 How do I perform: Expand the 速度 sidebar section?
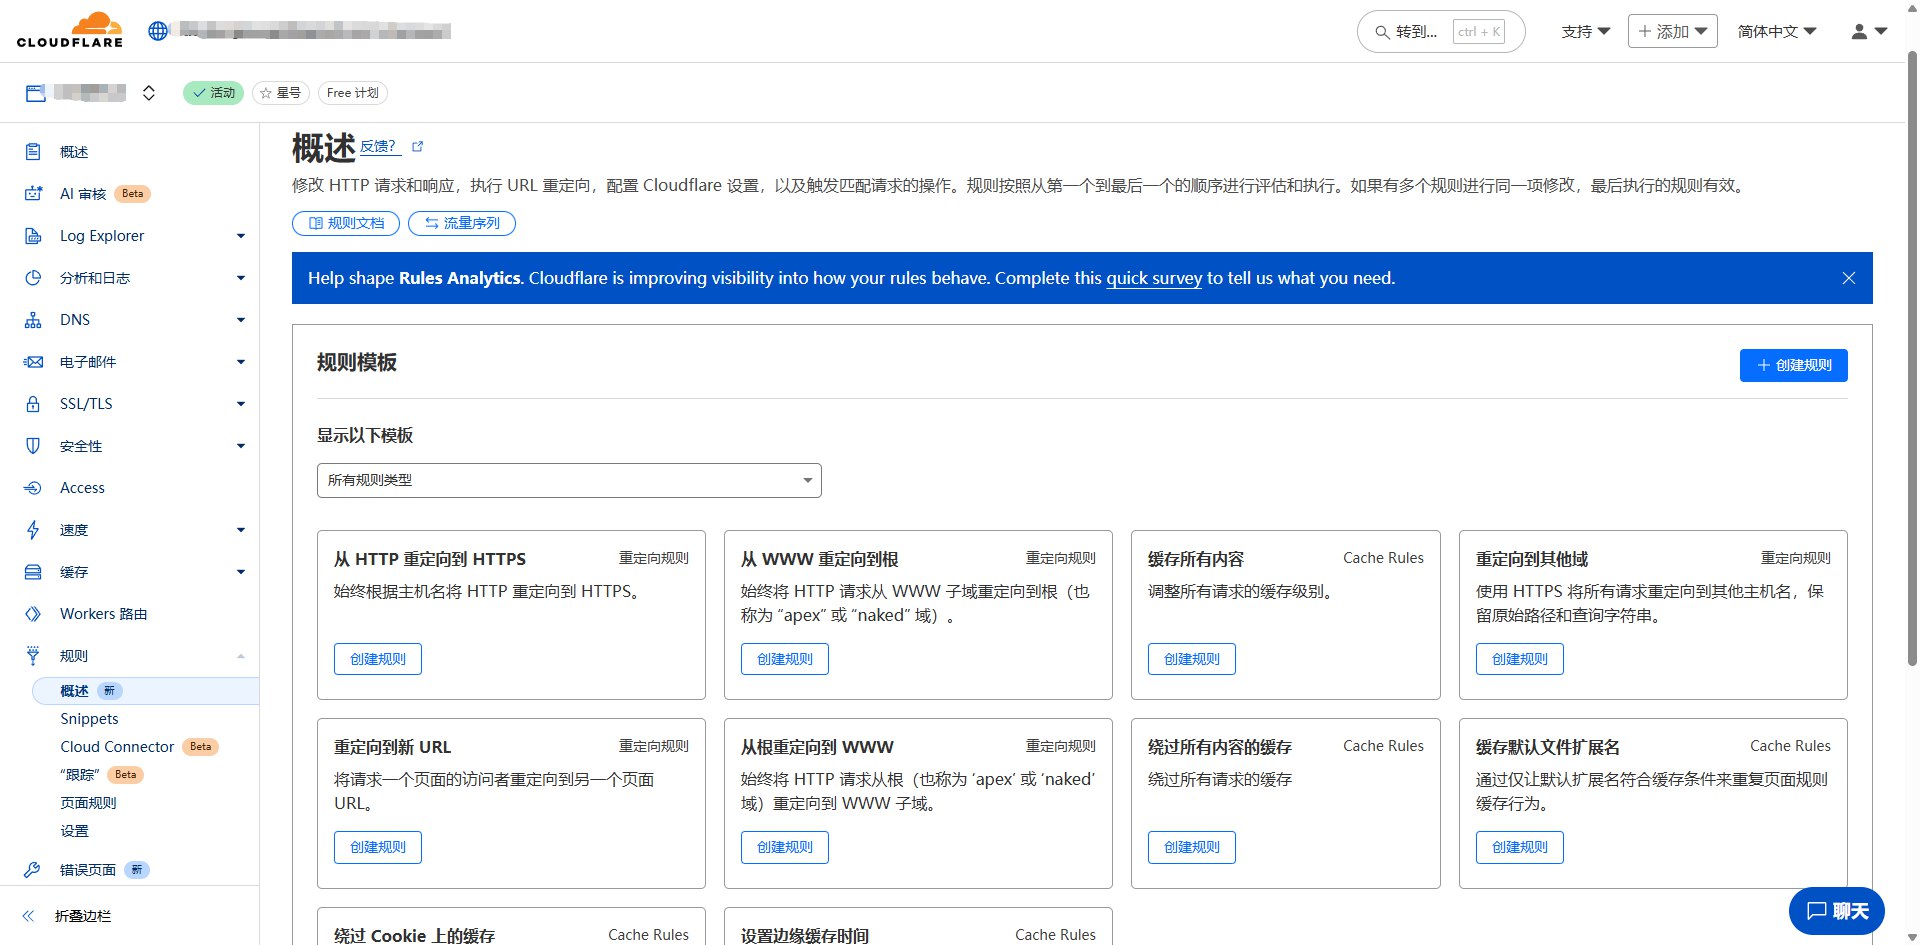(x=240, y=530)
